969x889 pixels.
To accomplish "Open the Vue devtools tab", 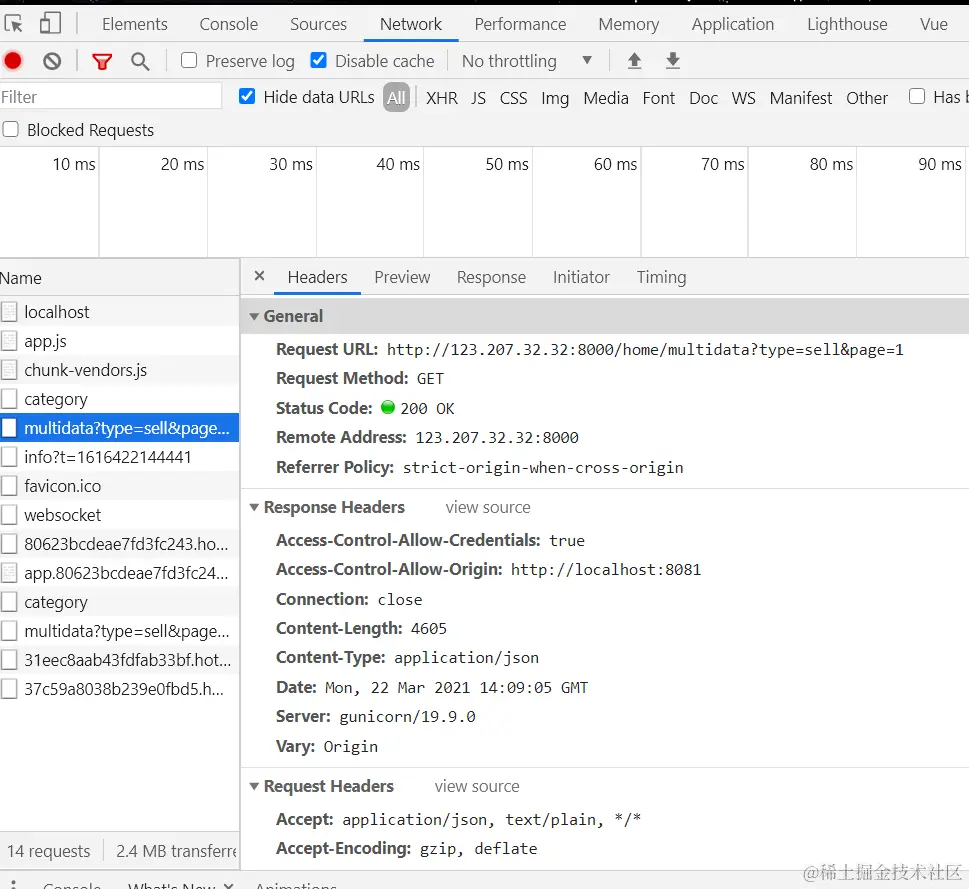I will [934, 24].
